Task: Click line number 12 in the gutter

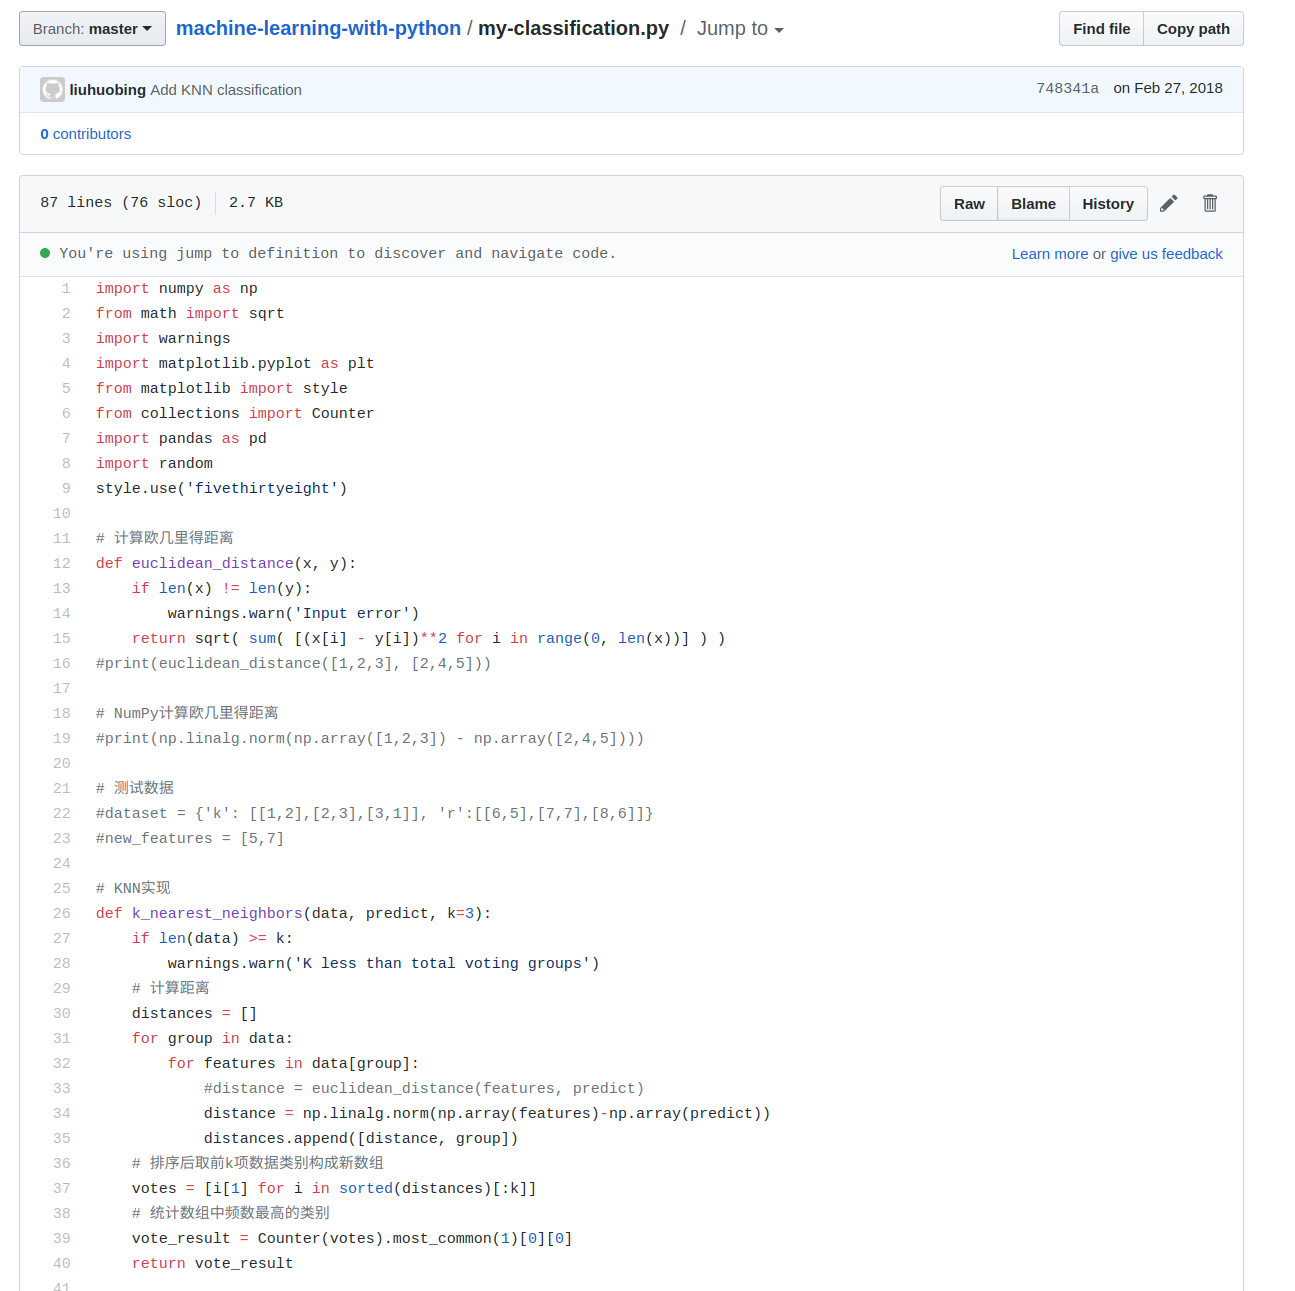Action: pyautogui.click(x=62, y=563)
